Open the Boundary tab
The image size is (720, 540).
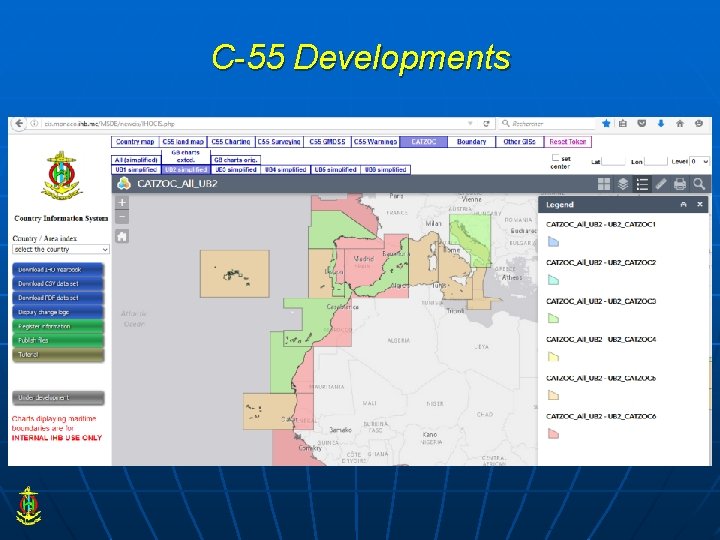click(472, 142)
